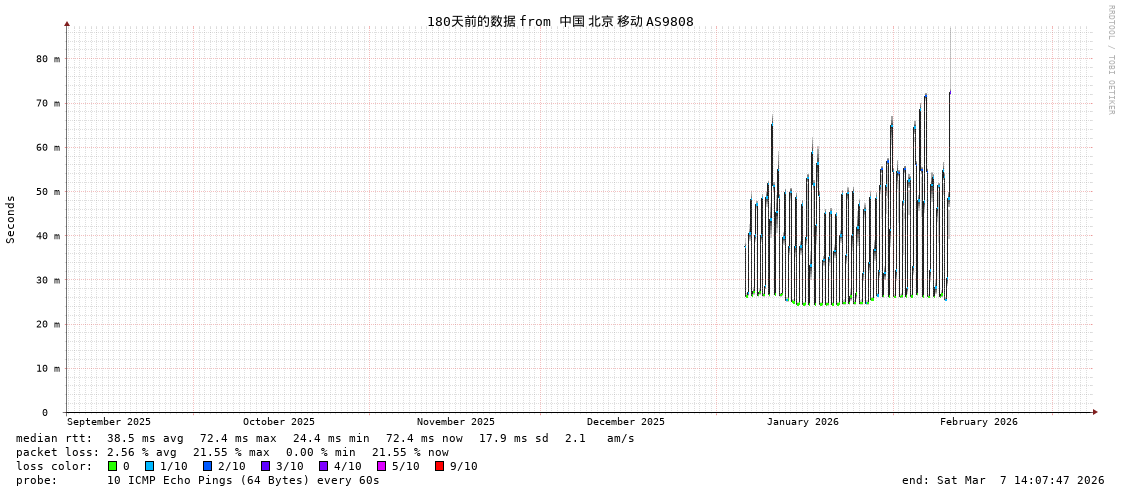Image resolution: width=1121 pixels, height=494 pixels.
Task: Click the graph title mentioning AS9808
Action: (x=560, y=22)
